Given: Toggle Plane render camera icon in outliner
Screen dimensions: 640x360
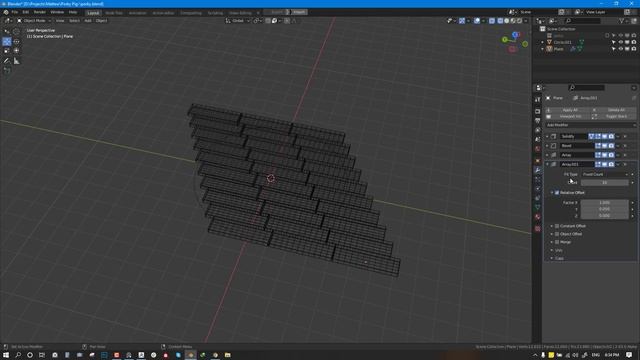Looking at the screenshot, I should coord(633,49).
